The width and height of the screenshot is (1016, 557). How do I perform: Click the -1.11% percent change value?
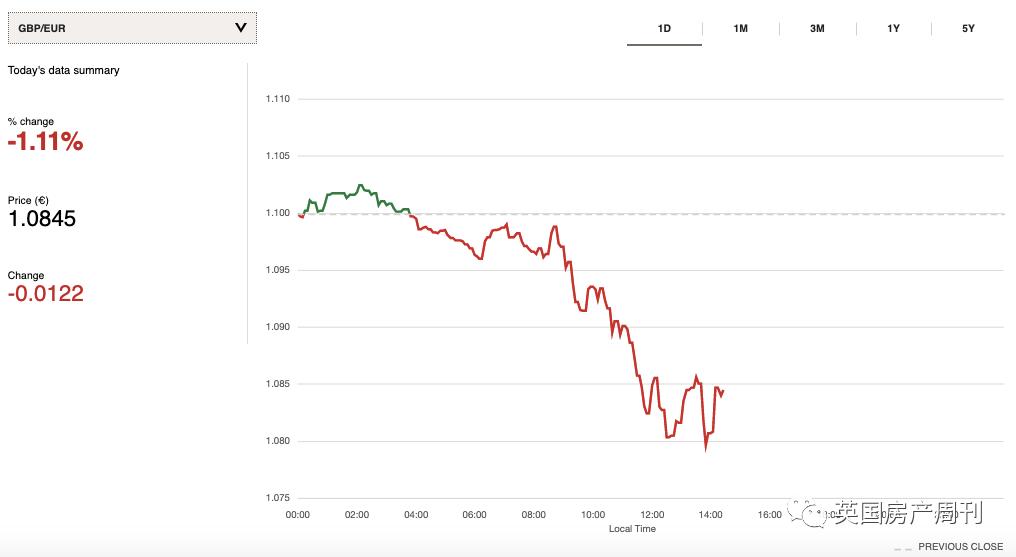45,142
